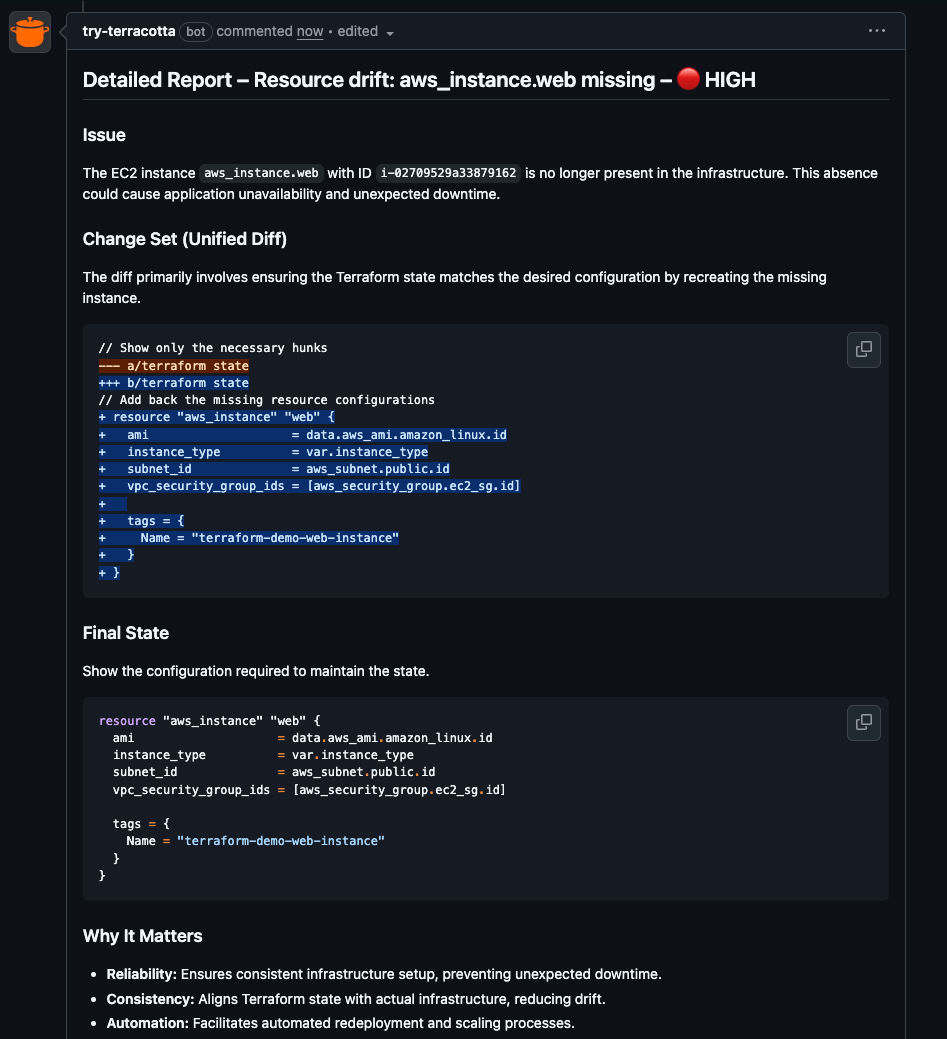
Task: Open the three-dot comment options menu
Action: click(877, 31)
